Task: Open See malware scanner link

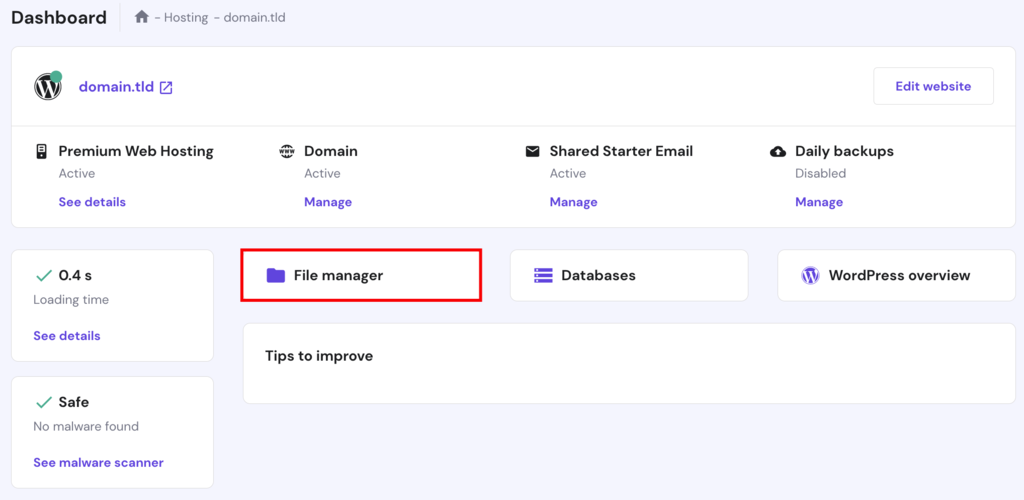Action: coord(98,463)
